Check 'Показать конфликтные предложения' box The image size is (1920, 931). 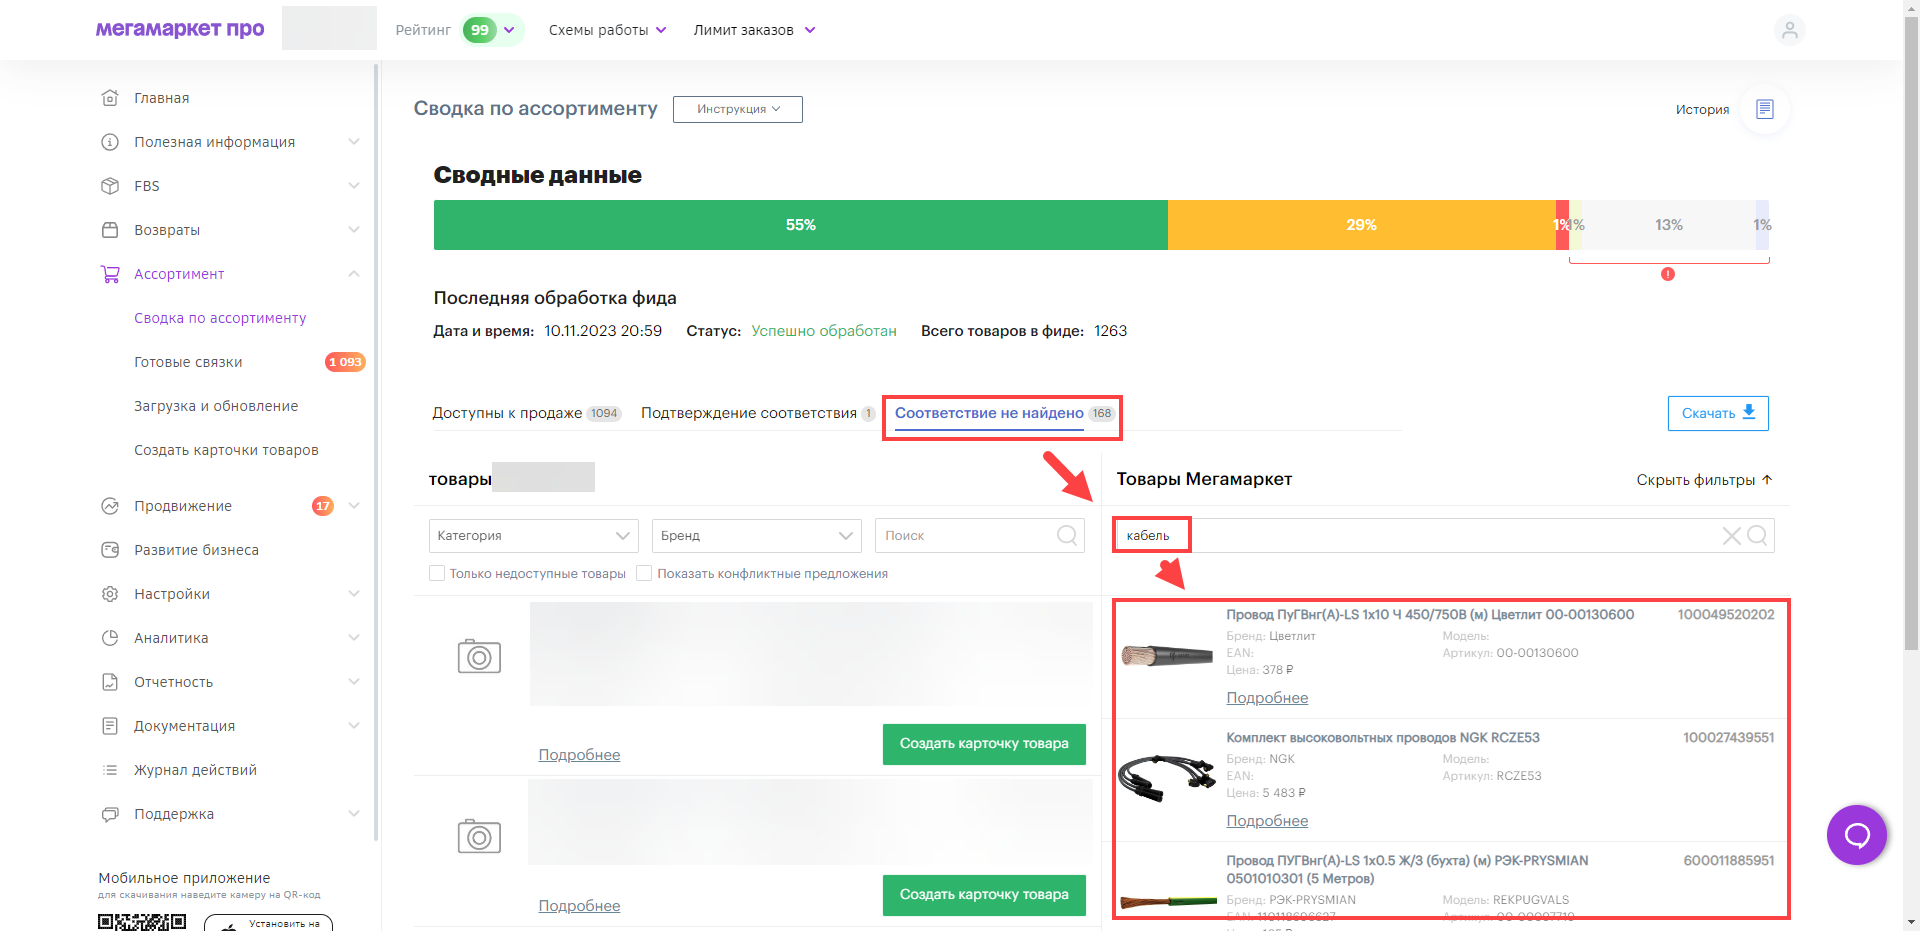click(x=645, y=573)
